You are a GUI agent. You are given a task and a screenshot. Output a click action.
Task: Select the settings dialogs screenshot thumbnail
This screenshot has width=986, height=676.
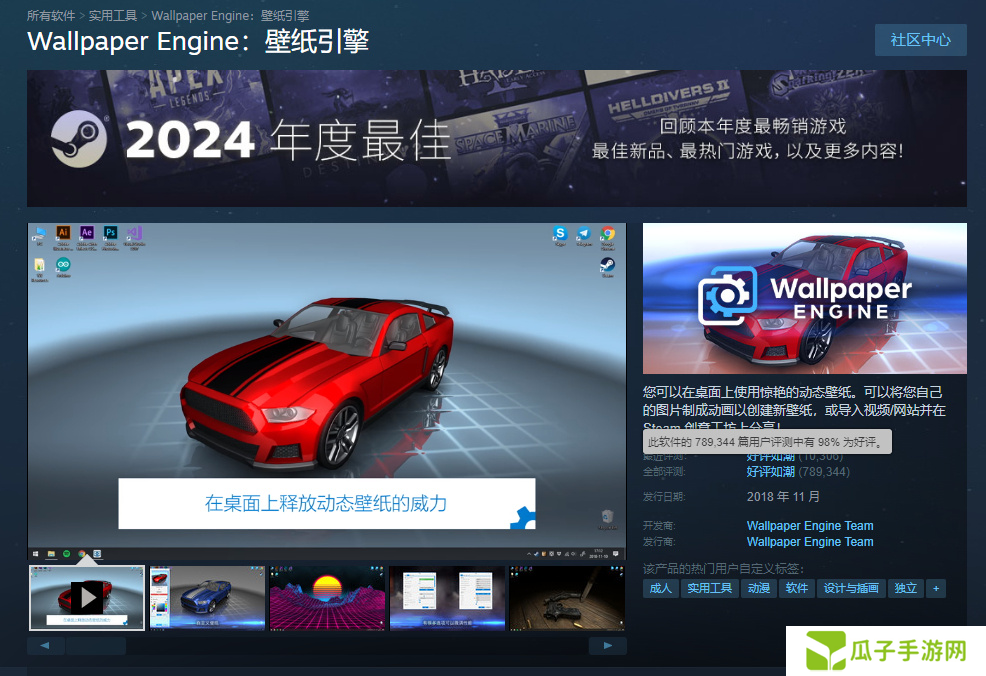[x=447, y=597]
